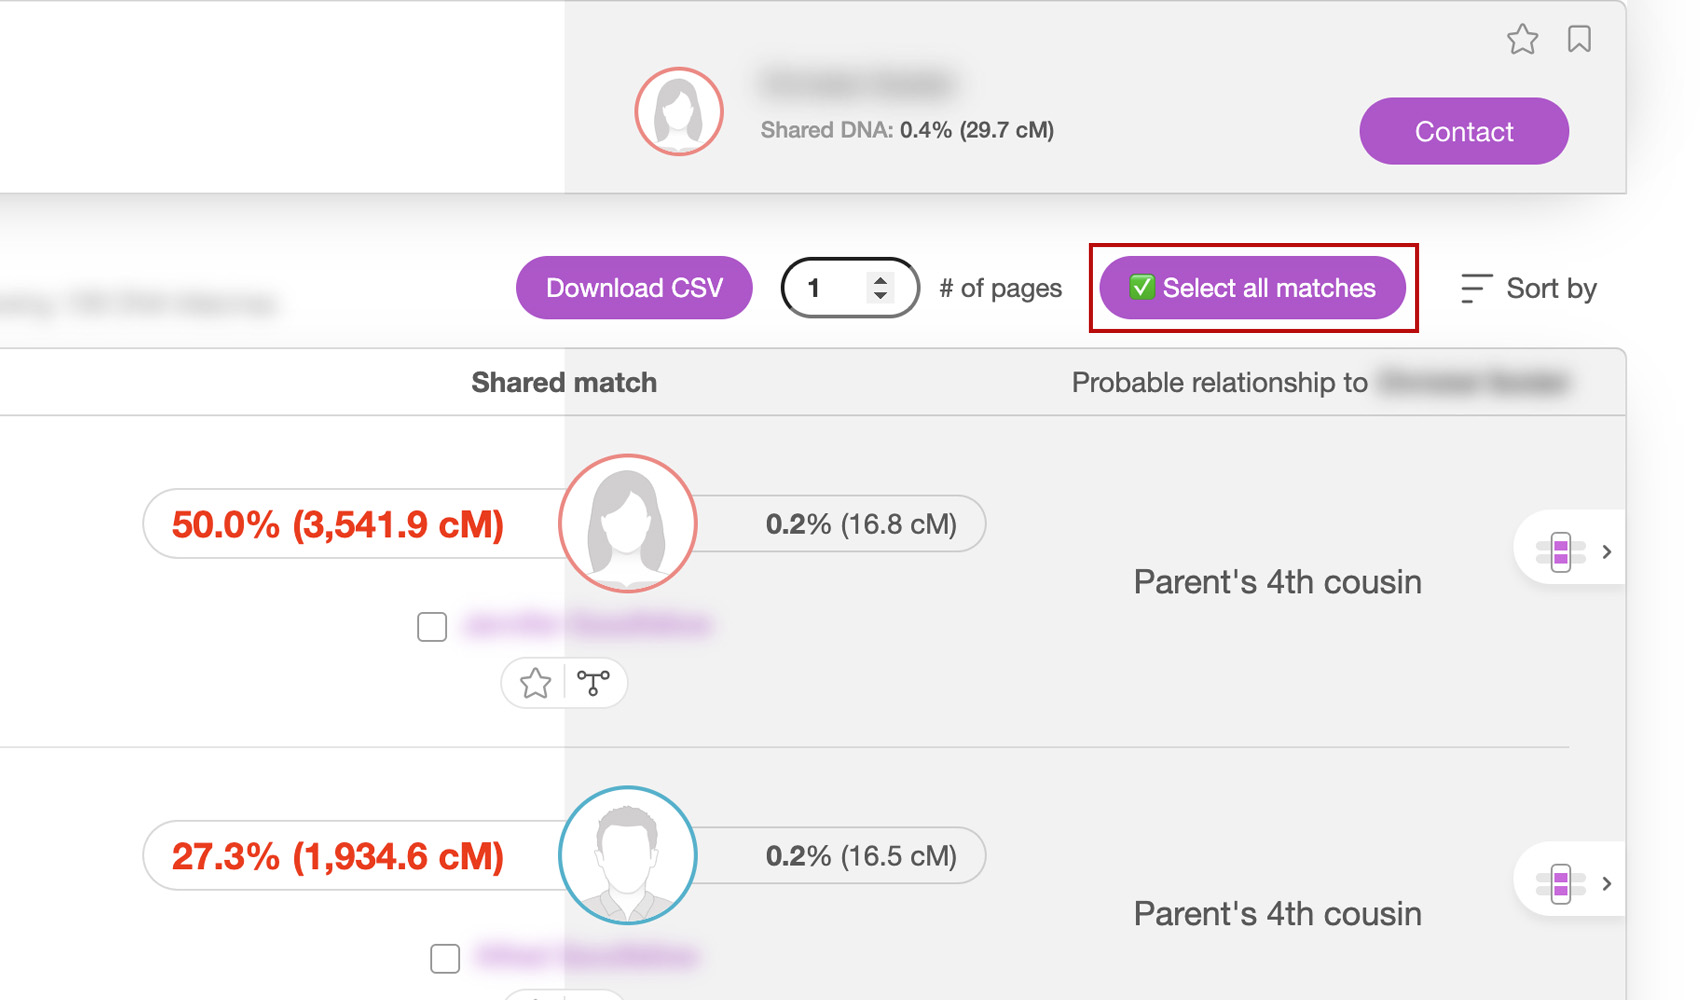Open male avatar of 27.3% match
The image size is (1700, 1000).
(627, 855)
